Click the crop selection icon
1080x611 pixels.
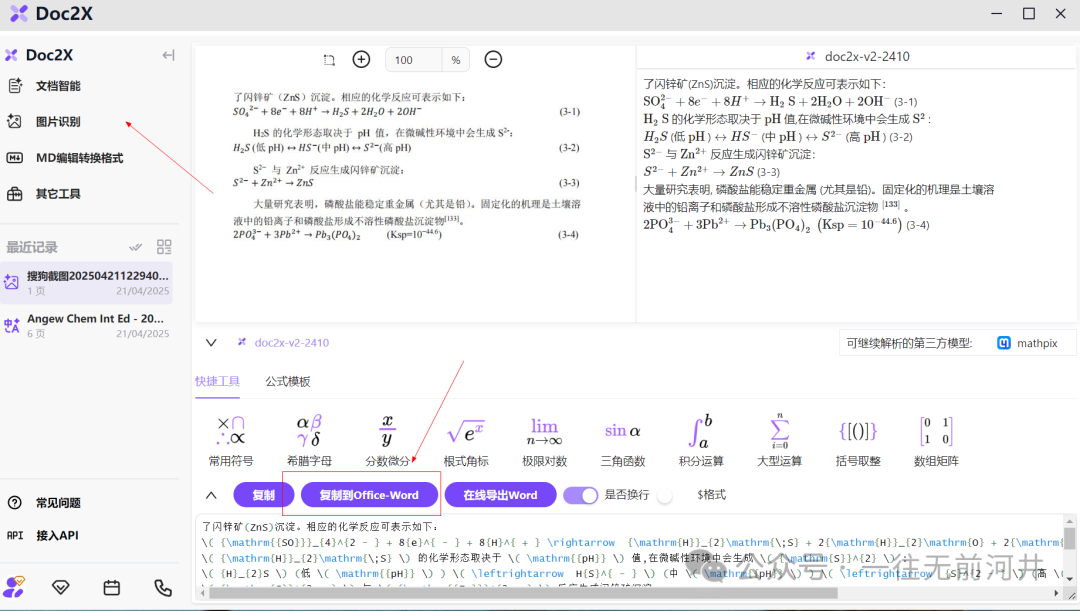tap(330, 60)
